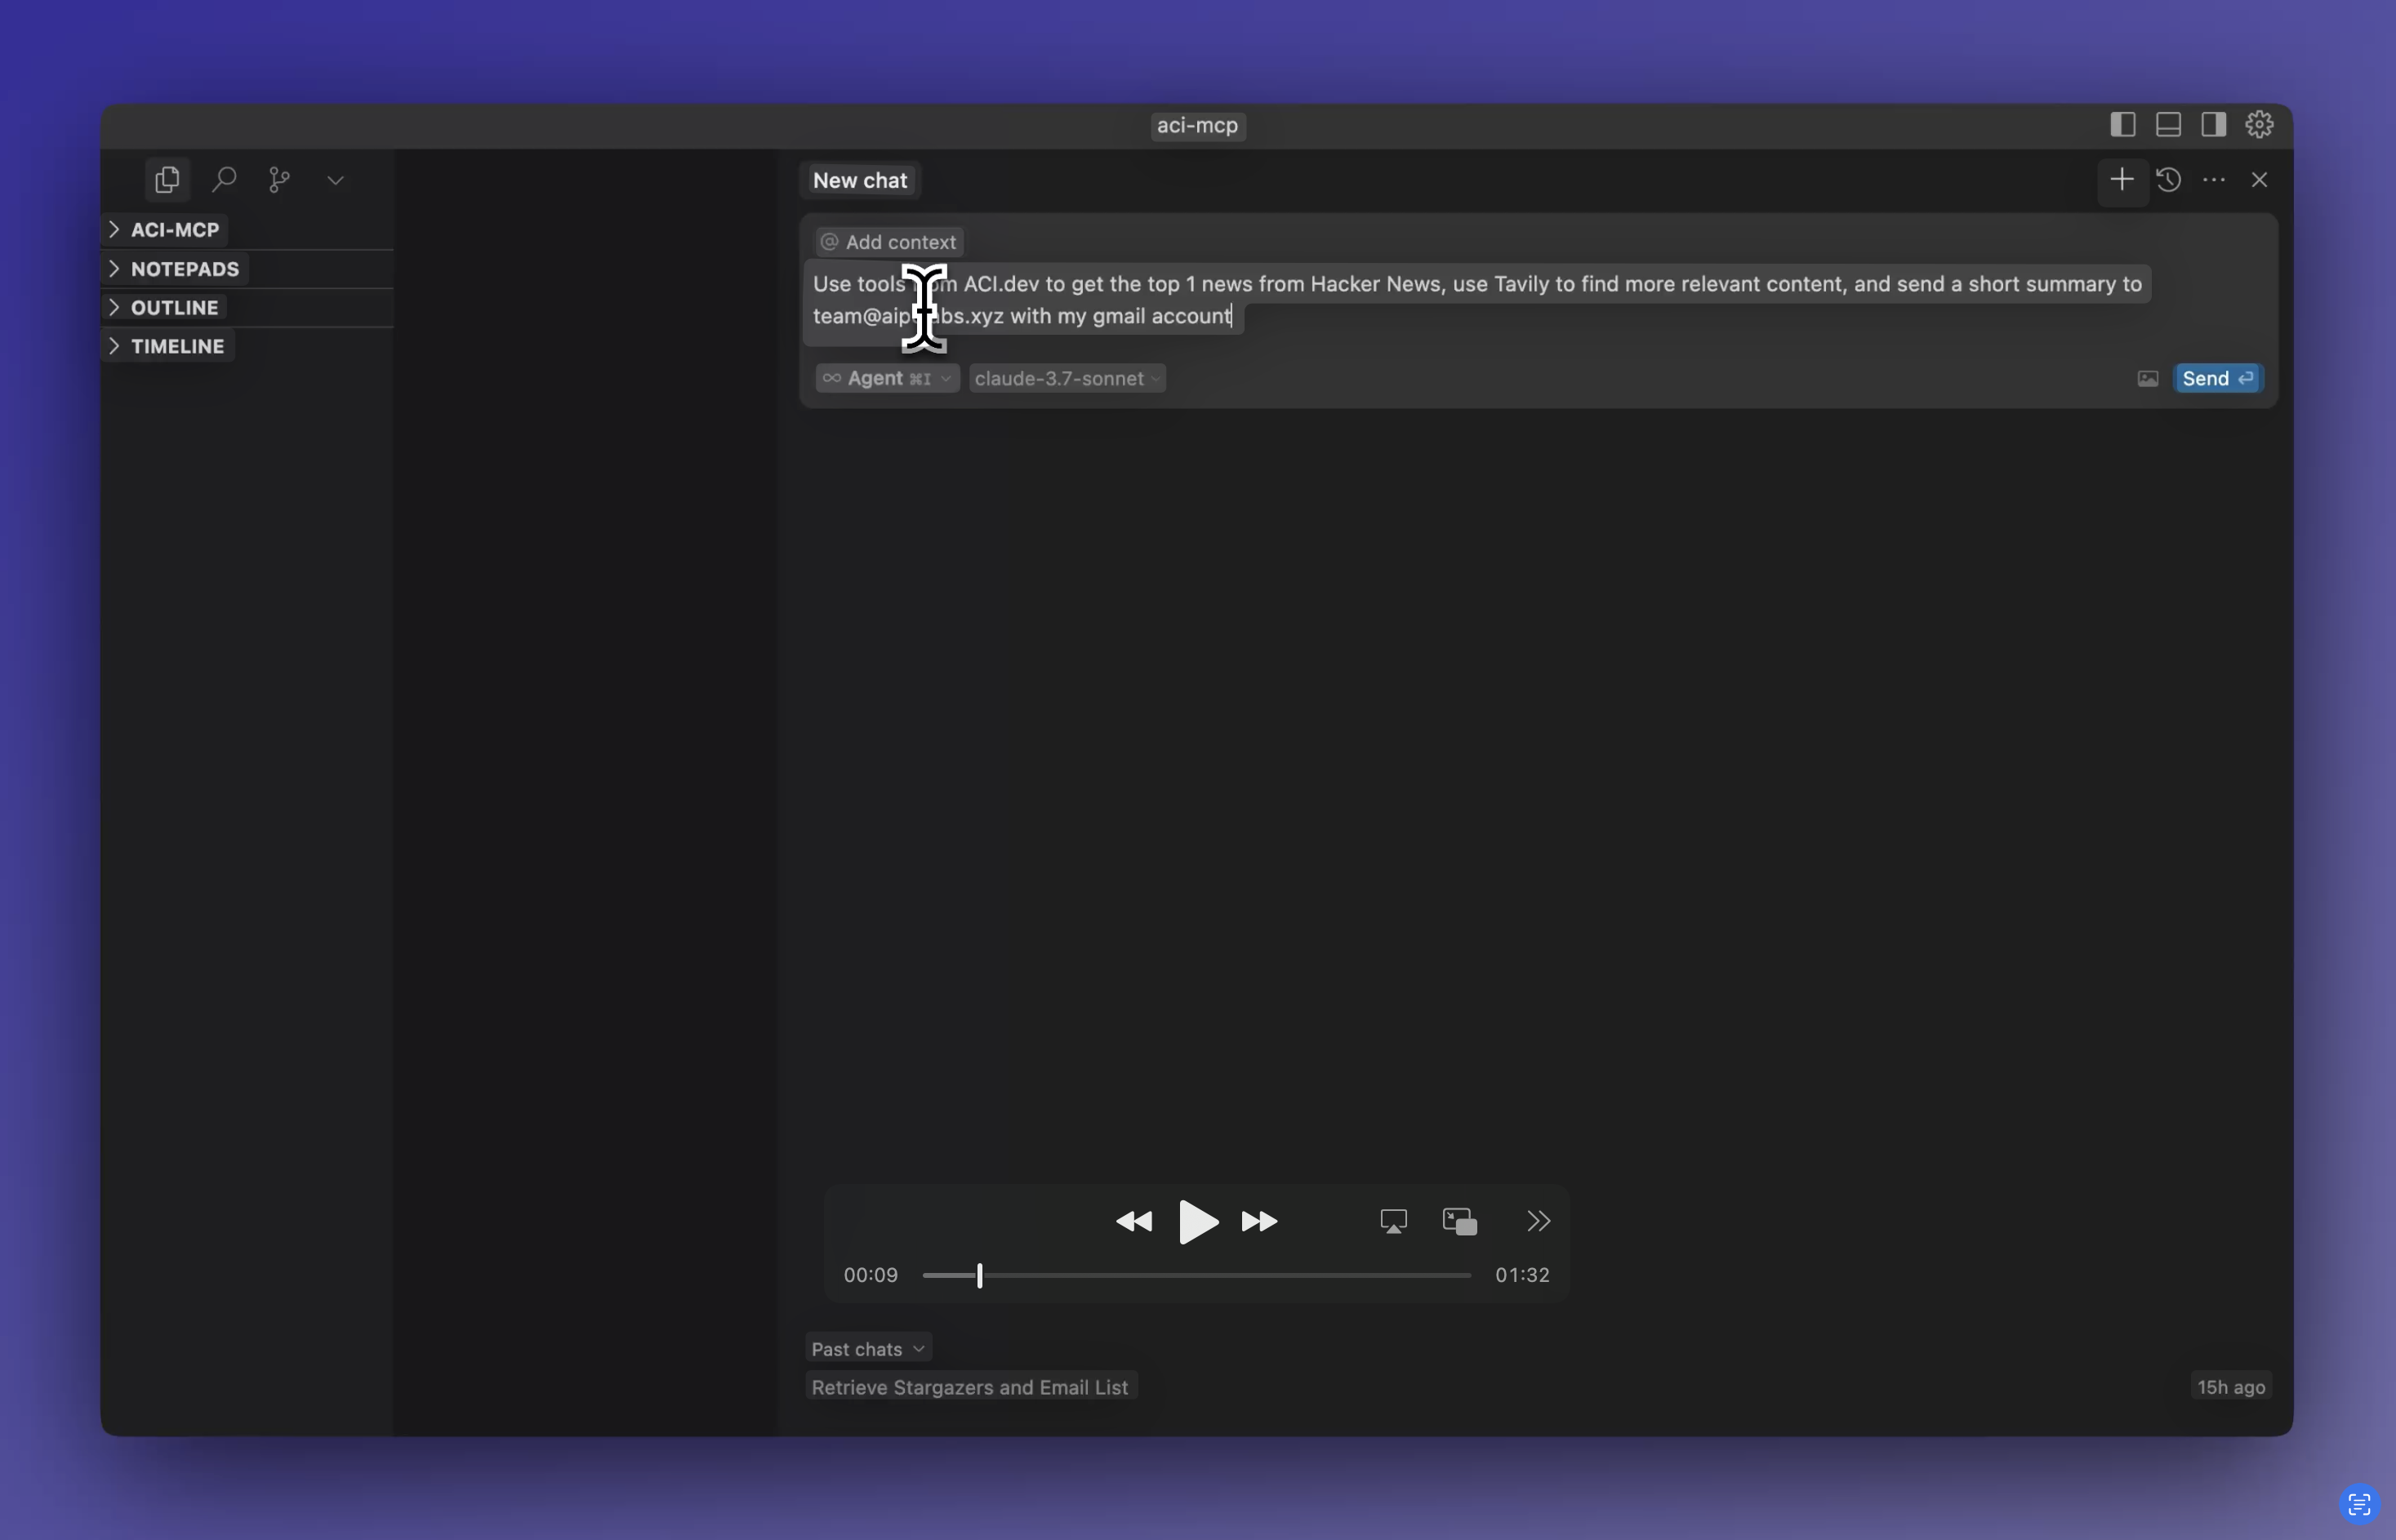The height and width of the screenshot is (1540, 2396).
Task: Open the chat more options ellipsis
Action: tap(2213, 180)
